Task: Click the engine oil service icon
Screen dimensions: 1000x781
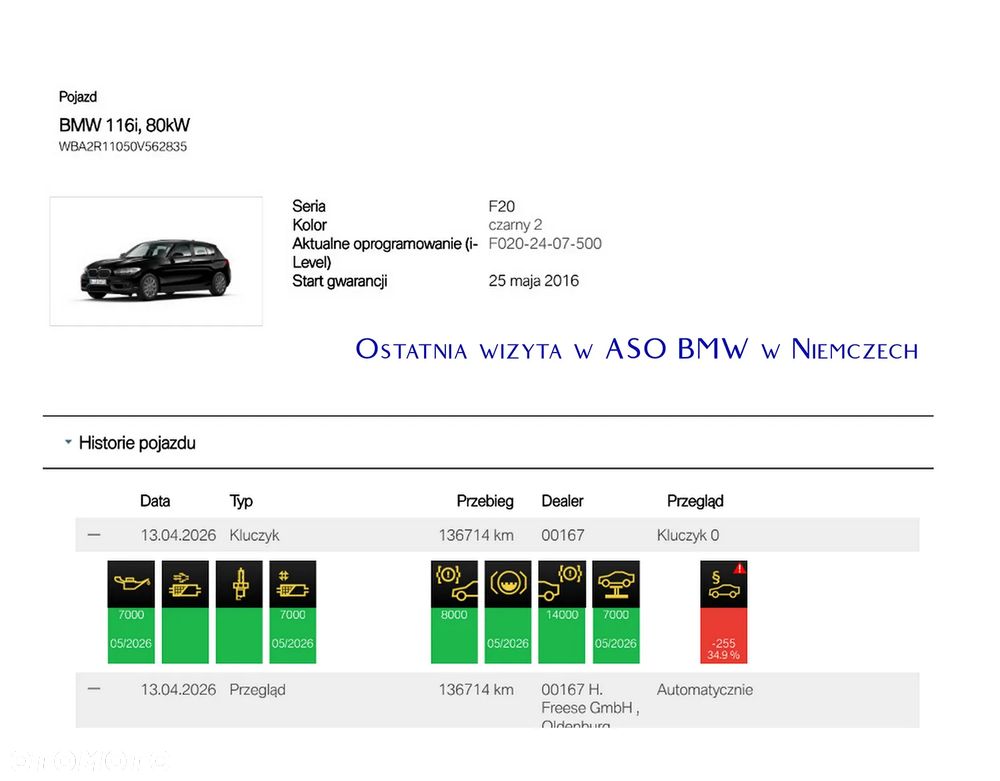Action: coord(131,584)
